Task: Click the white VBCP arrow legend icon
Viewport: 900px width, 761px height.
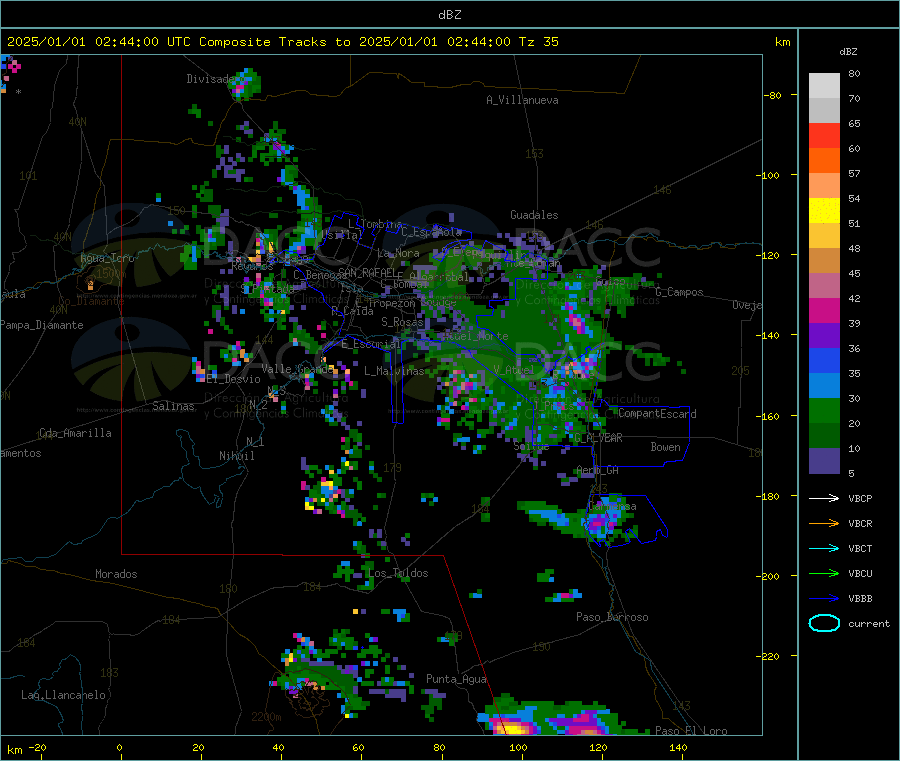Action: [824, 498]
